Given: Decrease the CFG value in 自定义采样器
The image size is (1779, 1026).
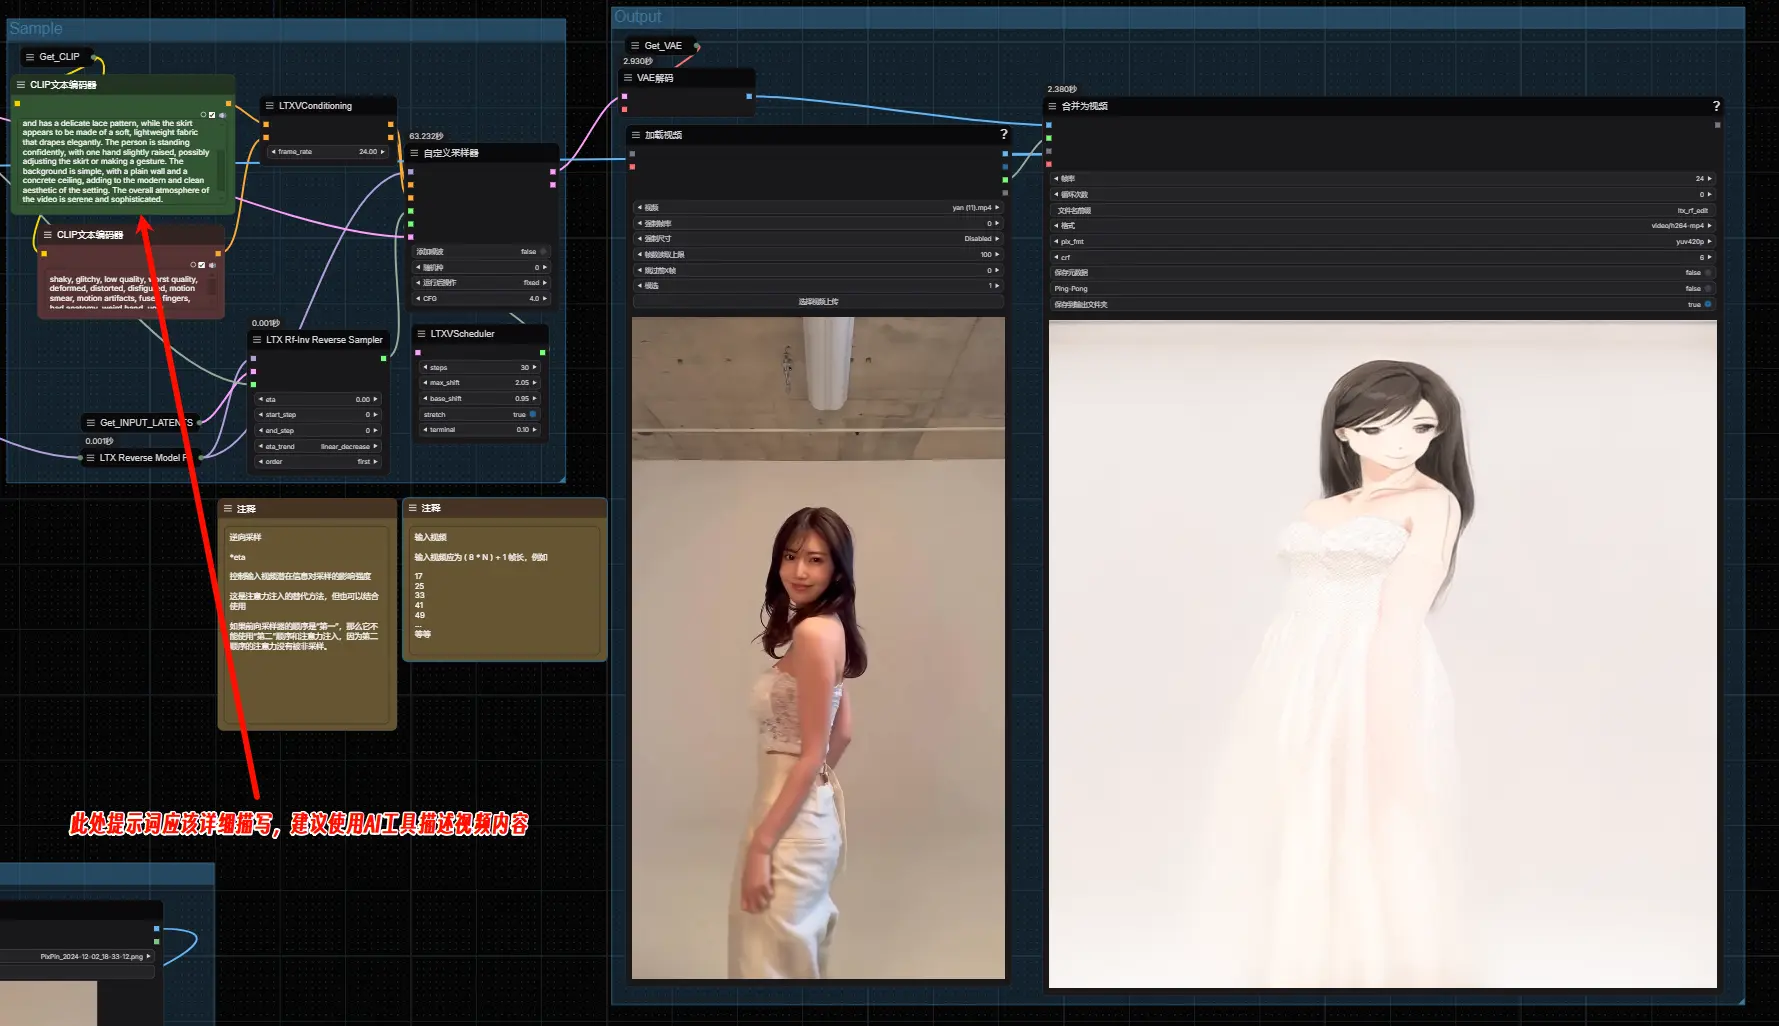Looking at the screenshot, I should 419,299.
